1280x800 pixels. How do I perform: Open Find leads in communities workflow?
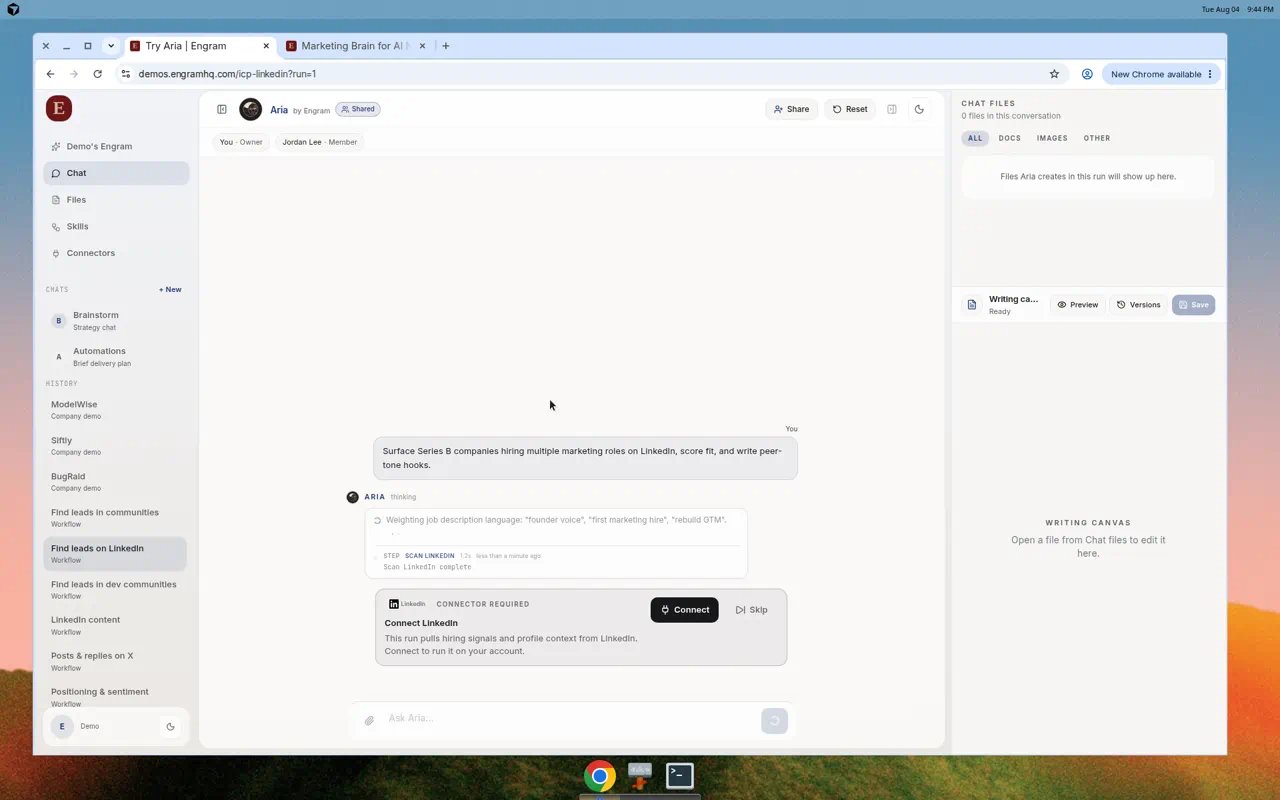point(116,518)
